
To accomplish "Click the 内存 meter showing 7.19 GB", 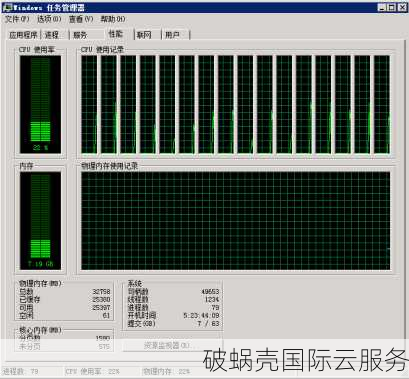I will coord(40,221).
